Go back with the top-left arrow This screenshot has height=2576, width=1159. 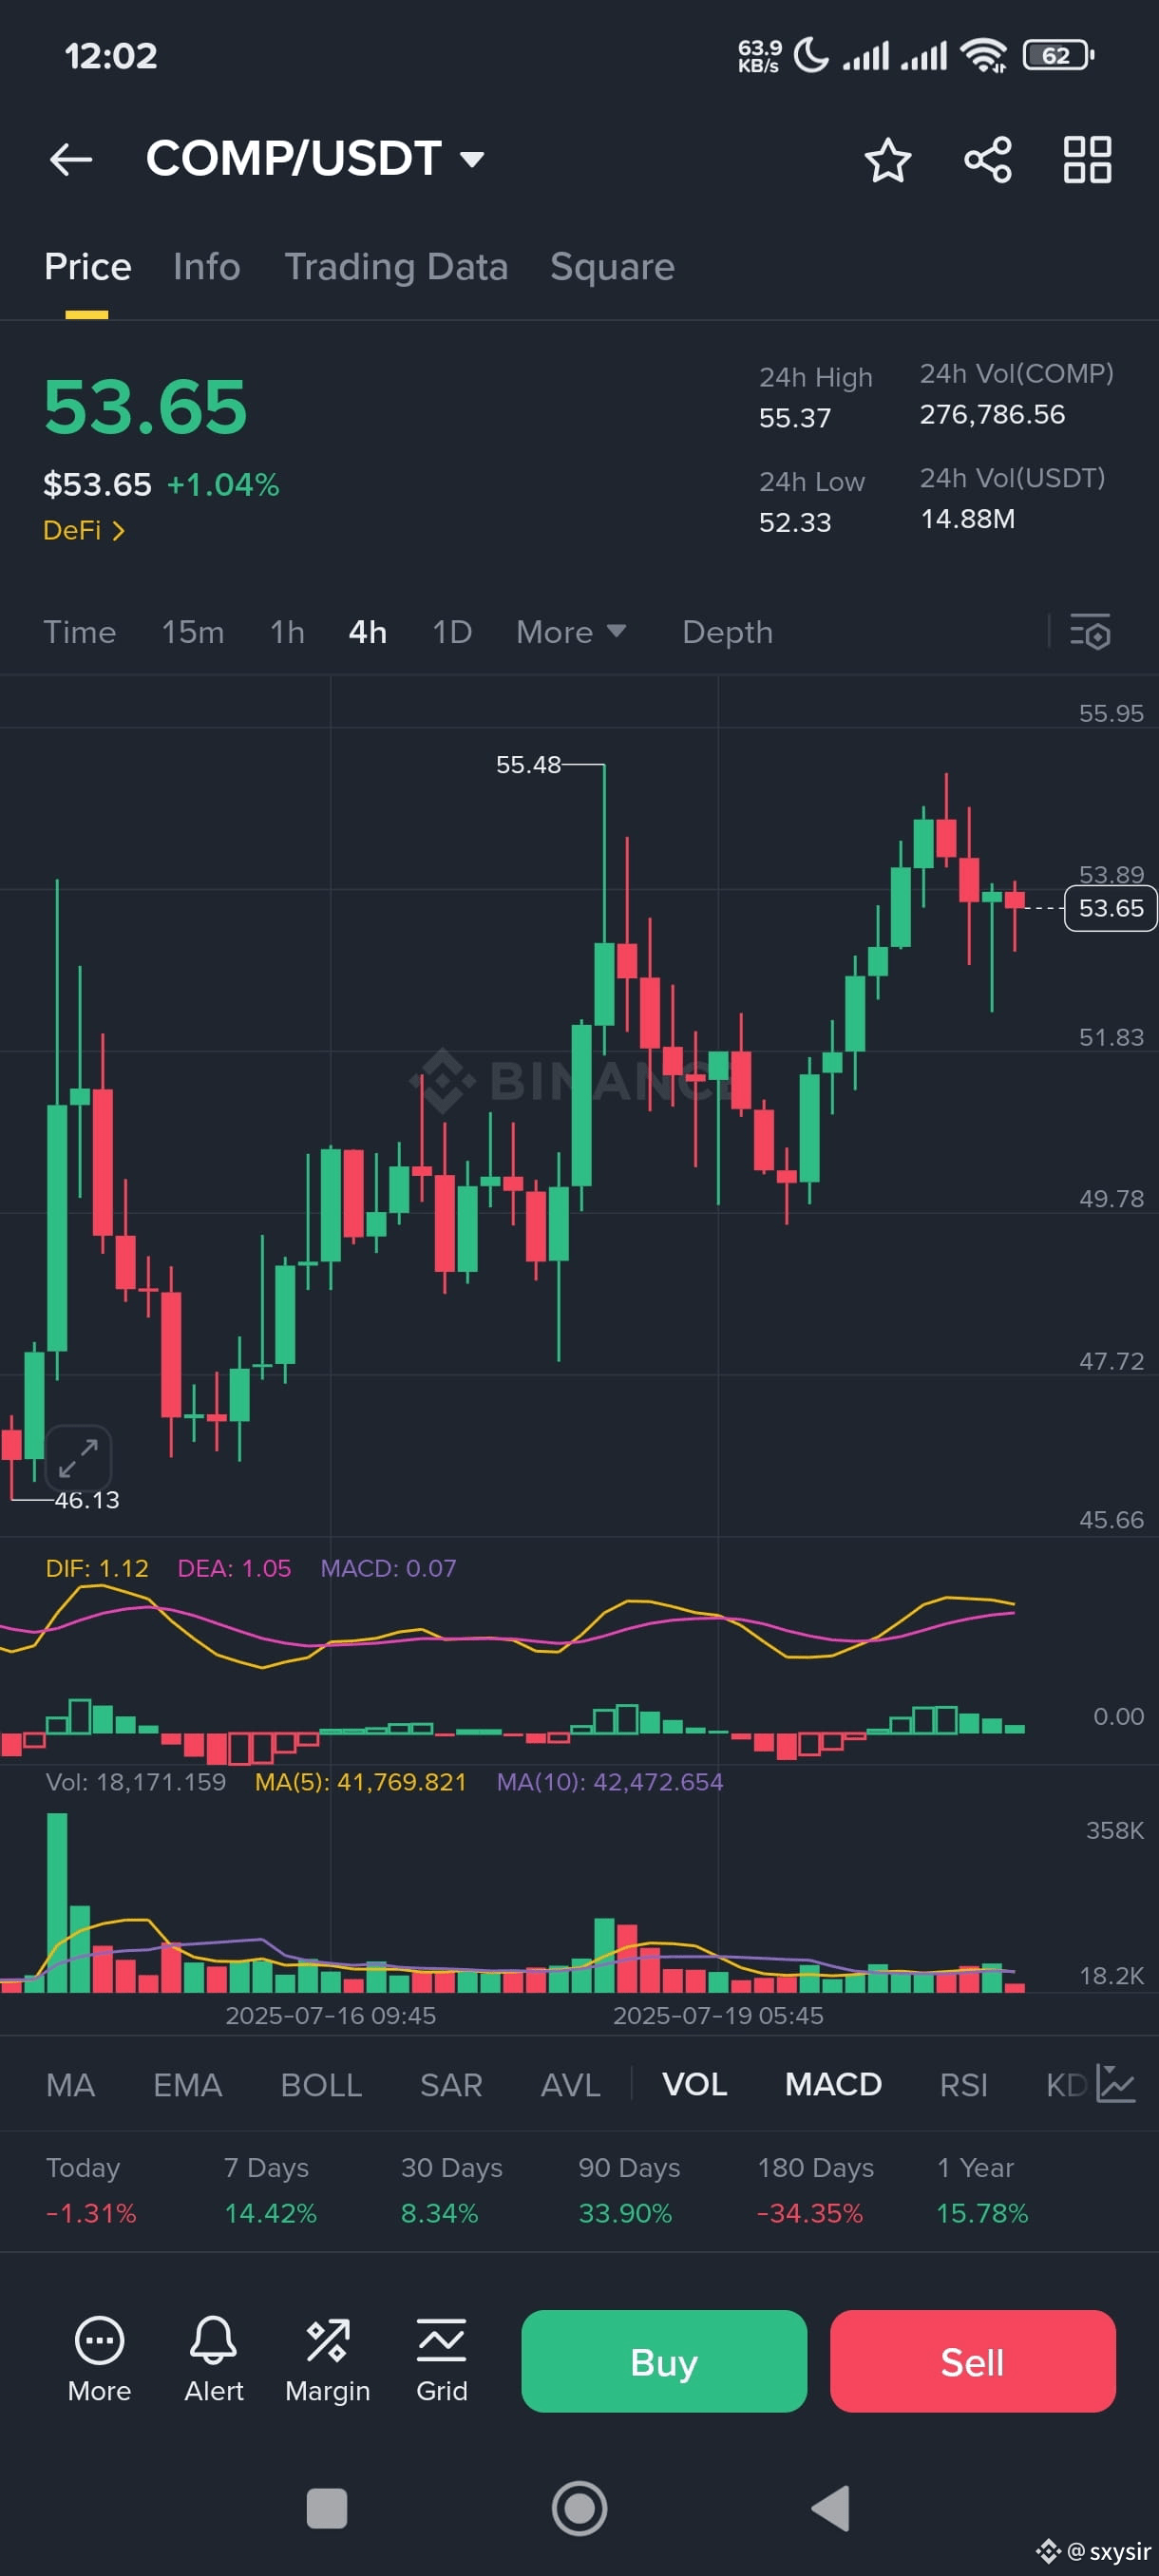tap(71, 159)
